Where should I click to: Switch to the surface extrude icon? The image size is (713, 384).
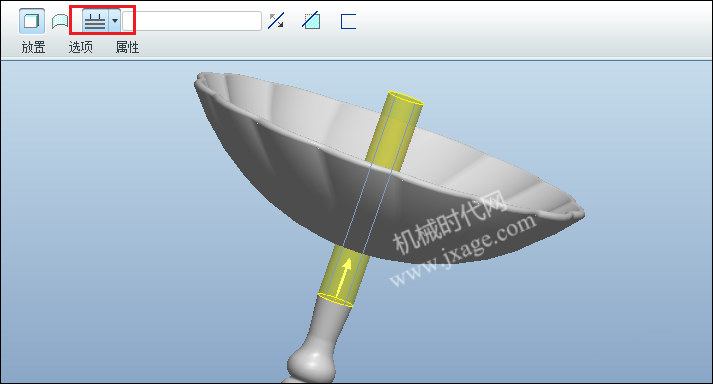click(60, 21)
